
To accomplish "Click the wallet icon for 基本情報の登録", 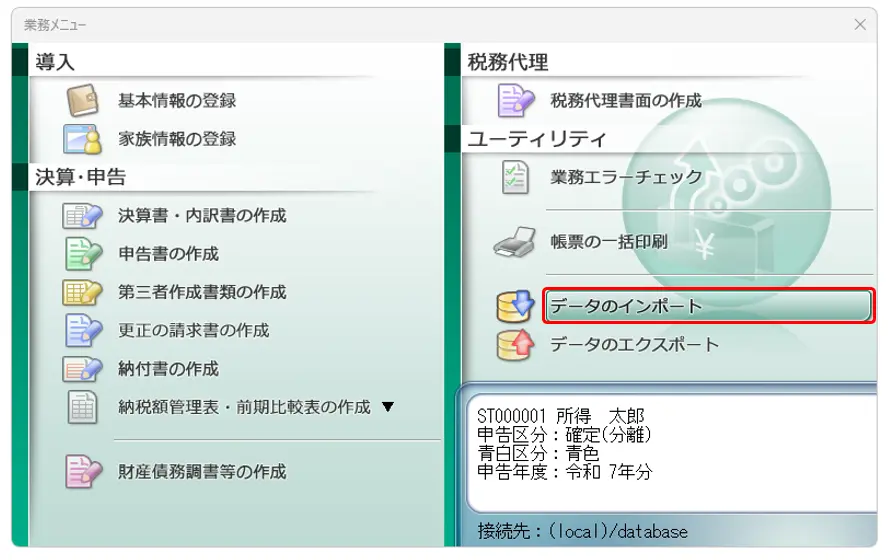I will tap(83, 101).
